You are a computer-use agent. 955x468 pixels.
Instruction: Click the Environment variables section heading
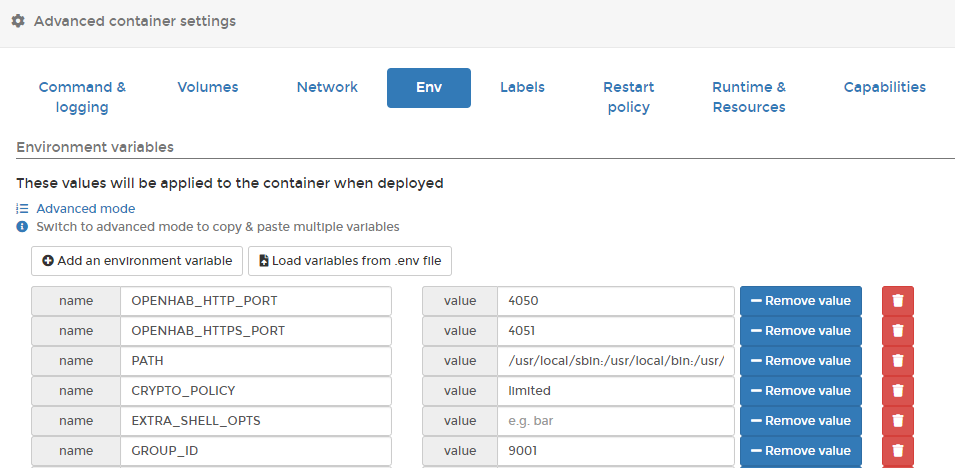coord(95,147)
